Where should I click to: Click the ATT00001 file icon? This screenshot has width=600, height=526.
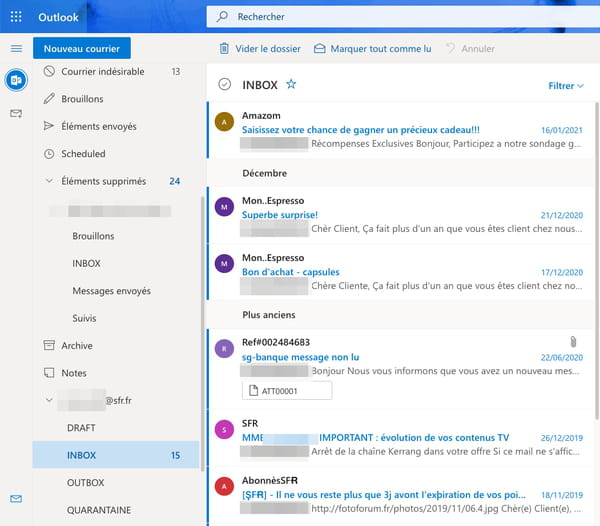point(253,391)
